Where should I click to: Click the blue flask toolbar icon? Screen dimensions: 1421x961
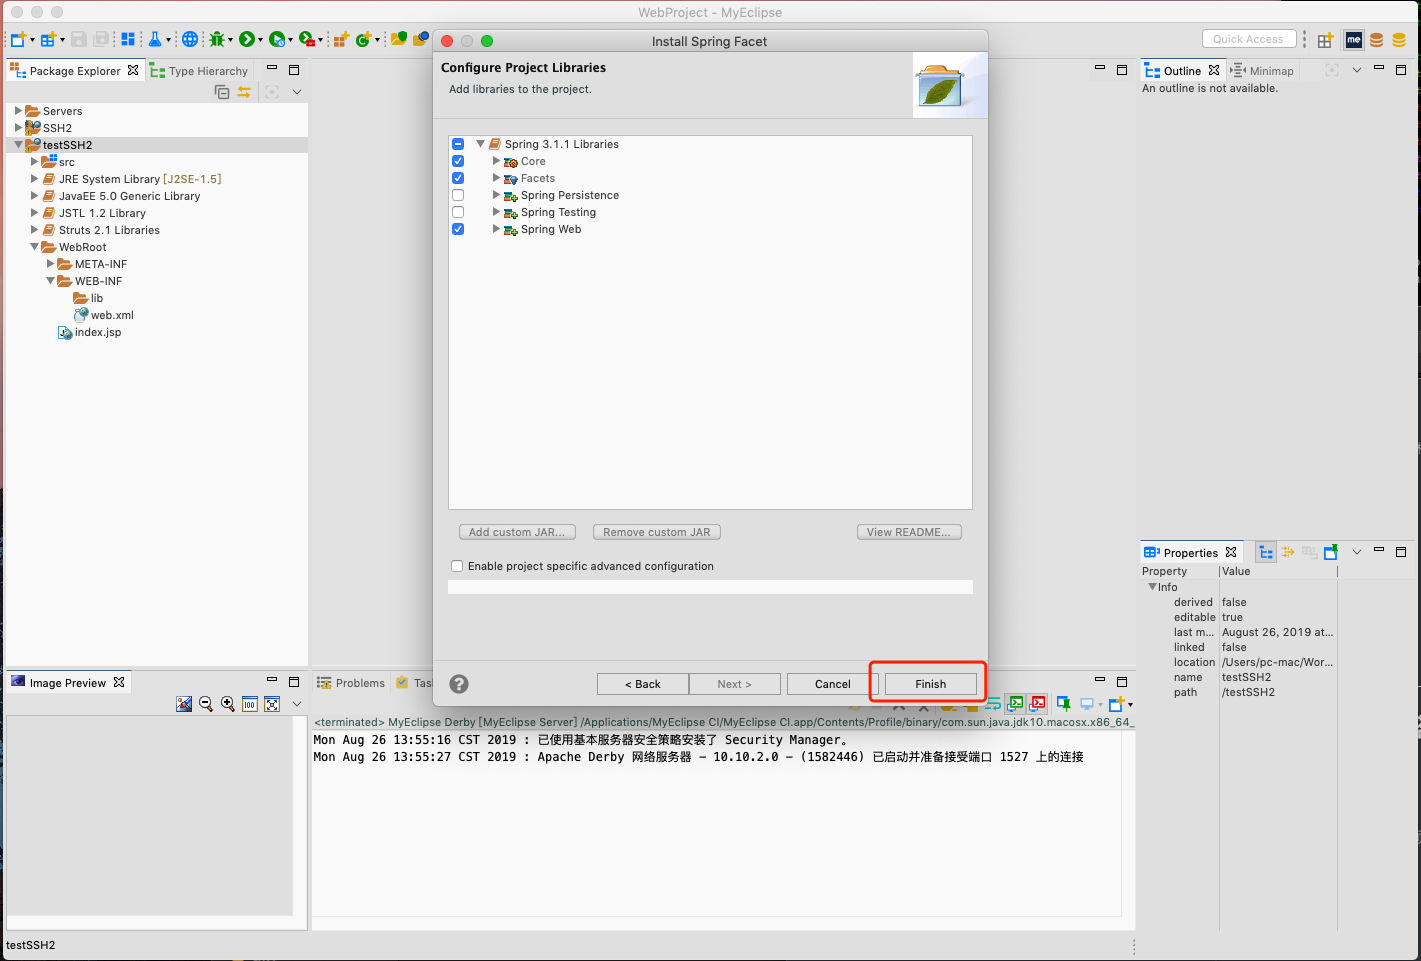tap(154, 39)
